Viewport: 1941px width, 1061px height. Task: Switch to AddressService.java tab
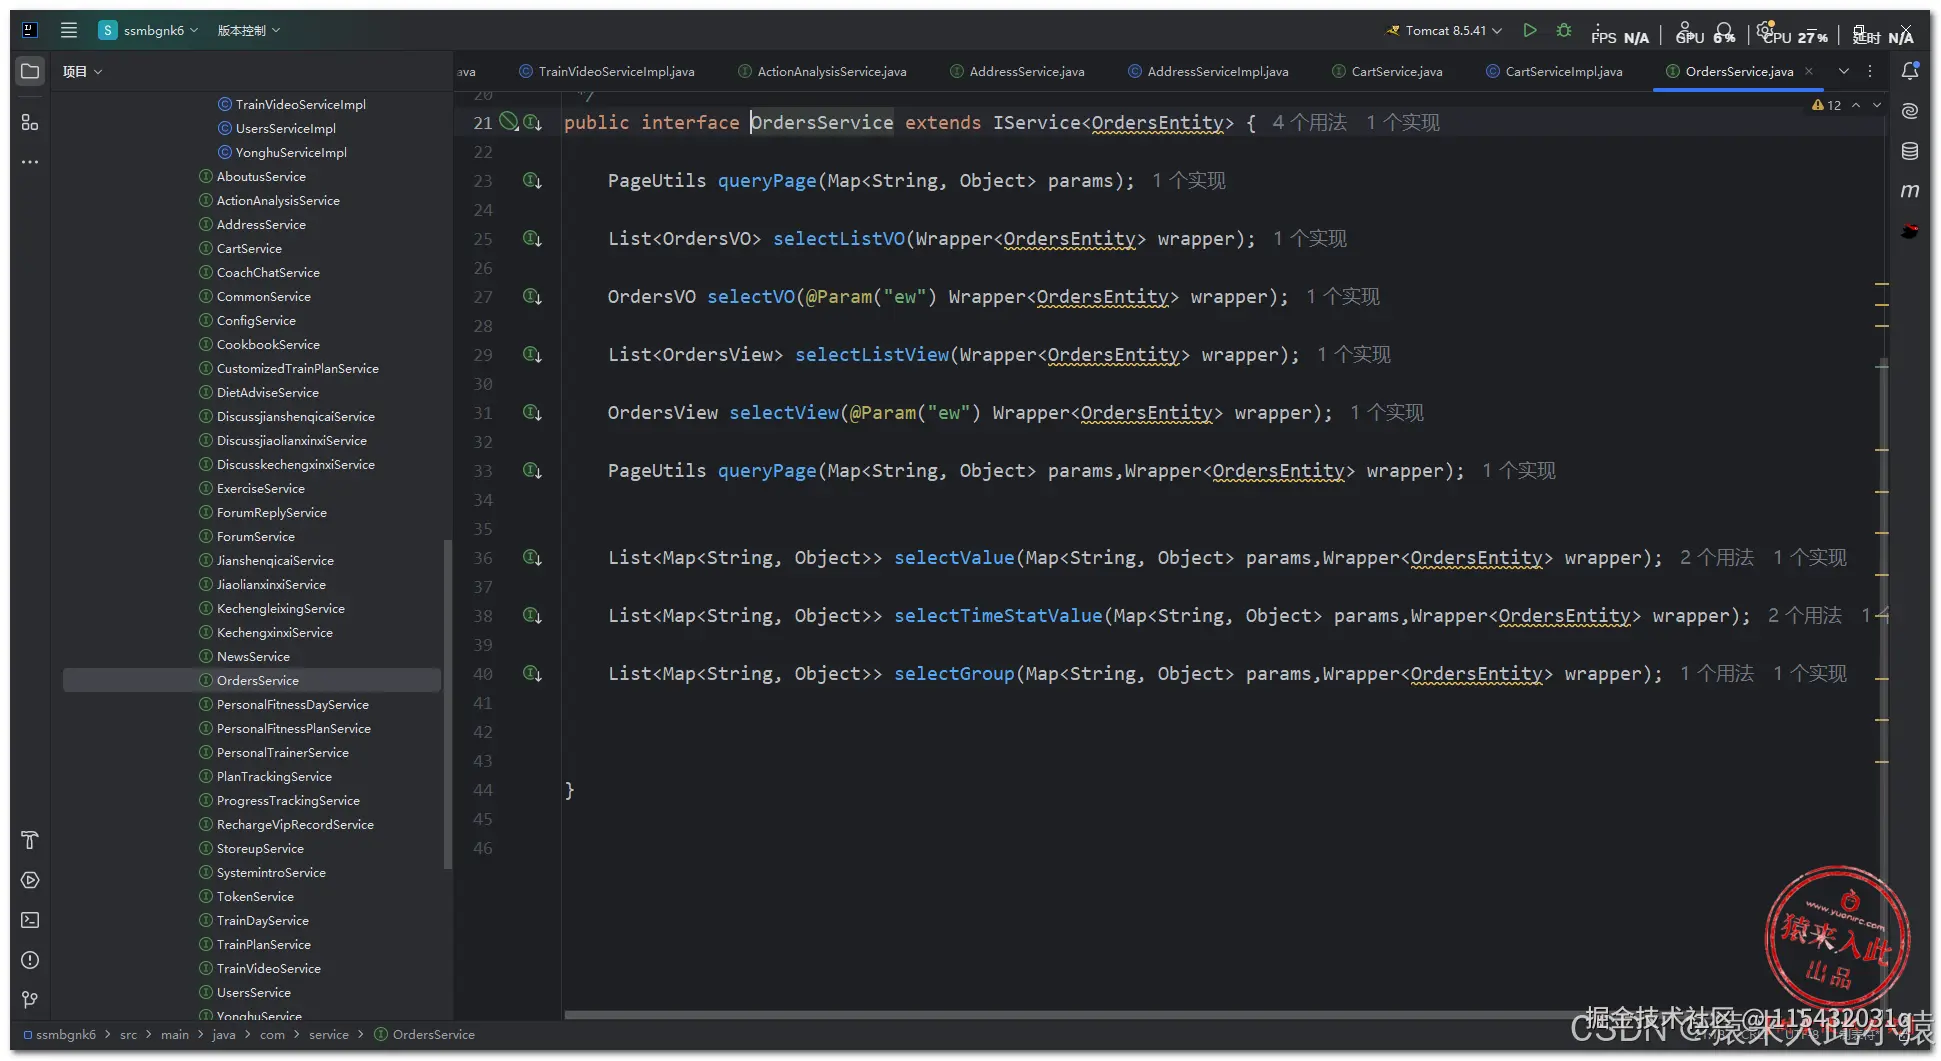(1017, 71)
